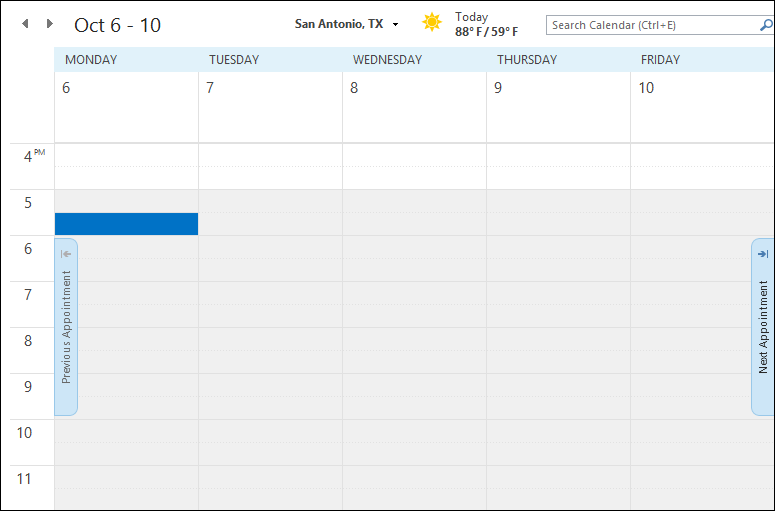
Task: Go to previous week with back arrow
Action: pyautogui.click(x=25, y=24)
